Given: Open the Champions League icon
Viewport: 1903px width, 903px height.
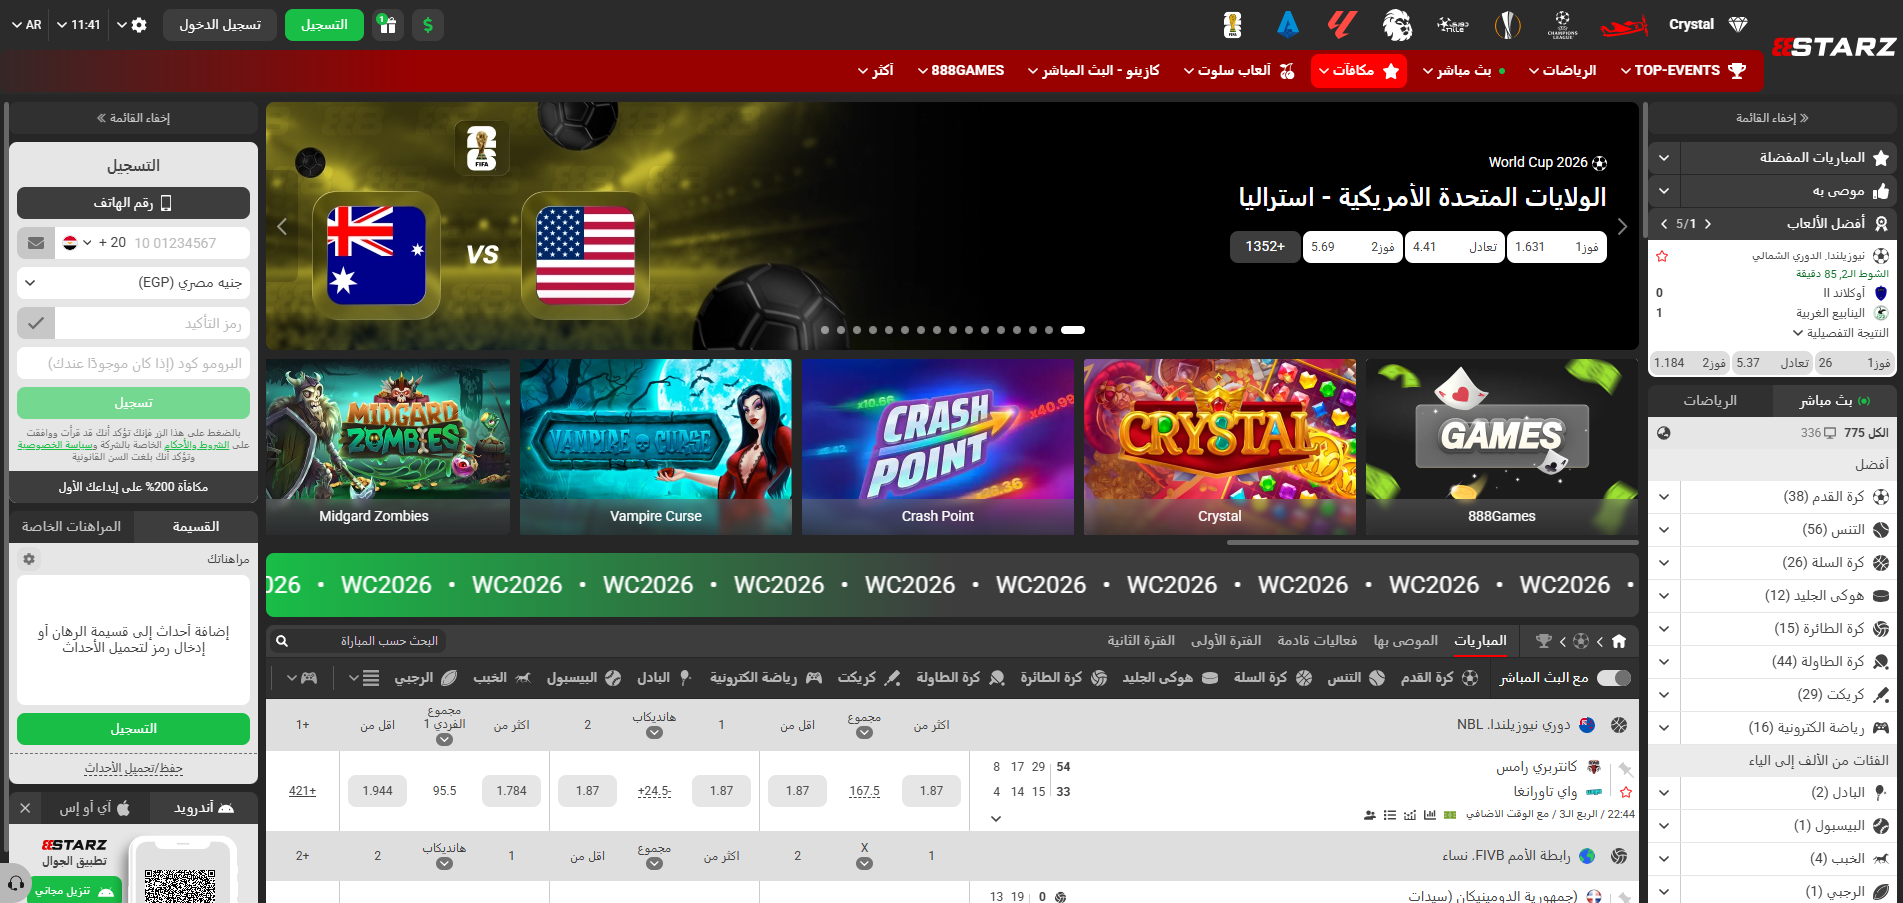Looking at the screenshot, I should [1562, 24].
